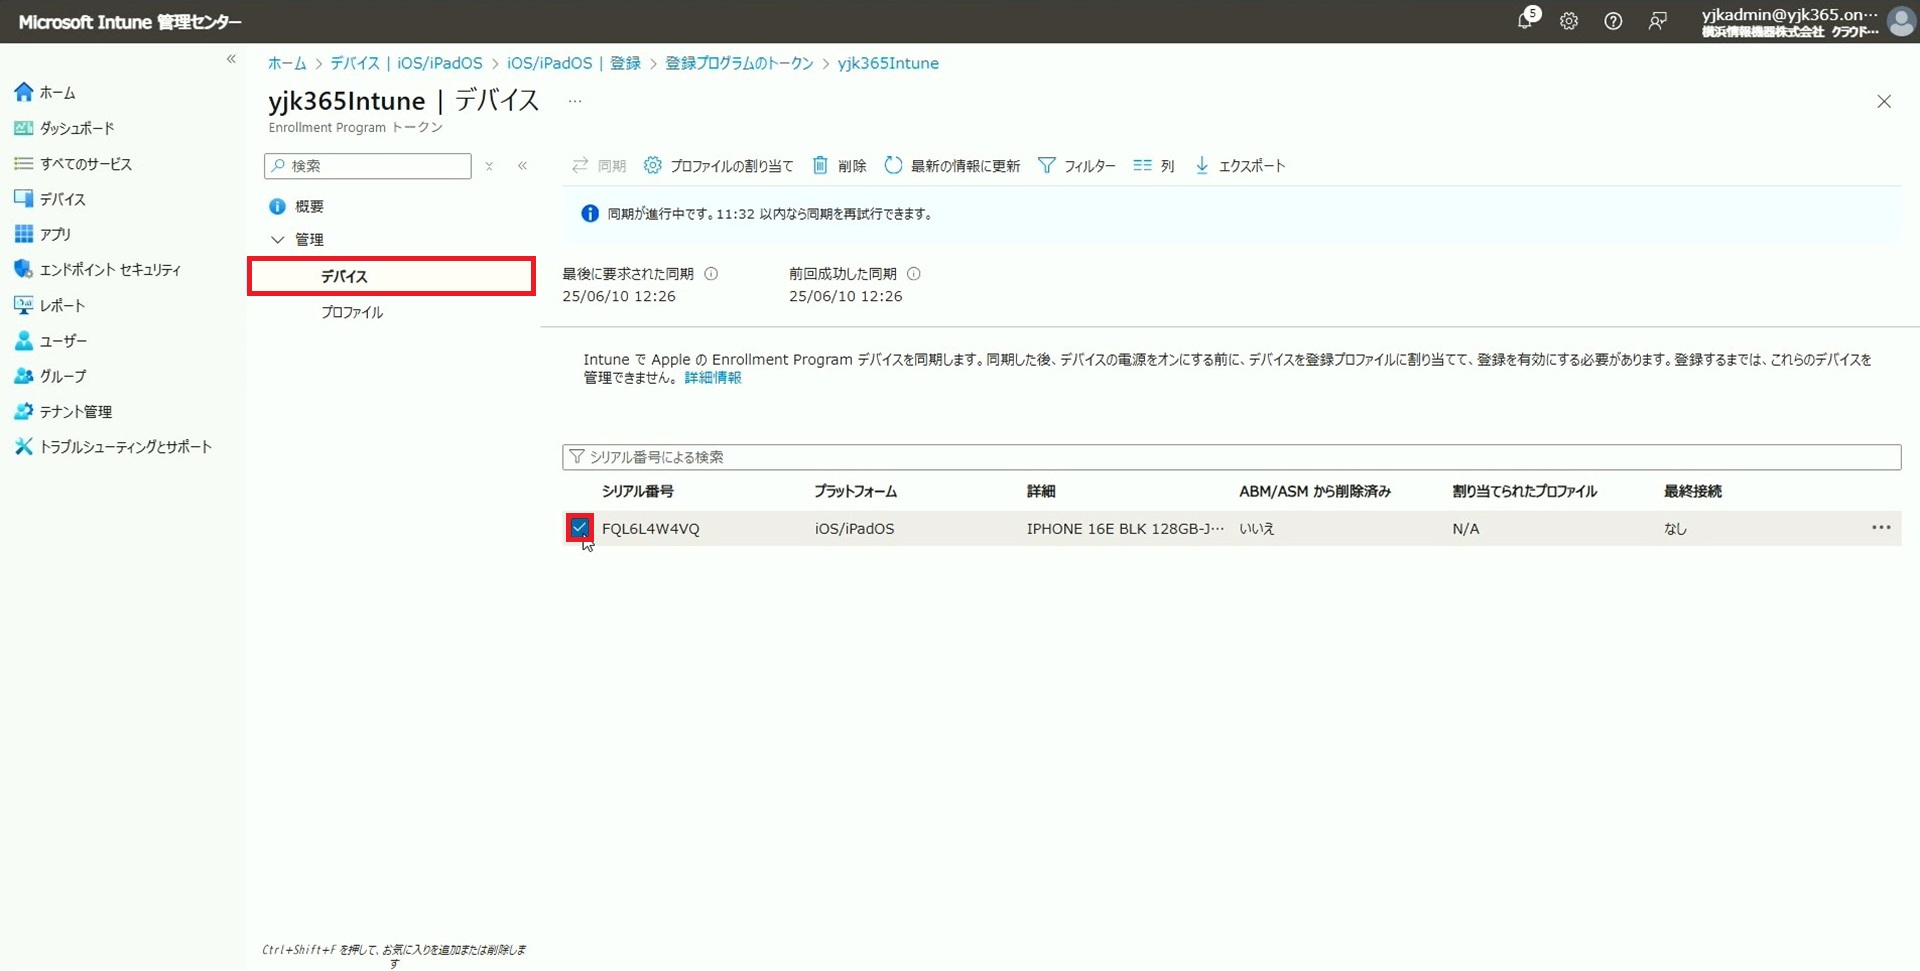Open the feedback person icon
Viewport: 1920px width, 971px height.
pos(1657,21)
